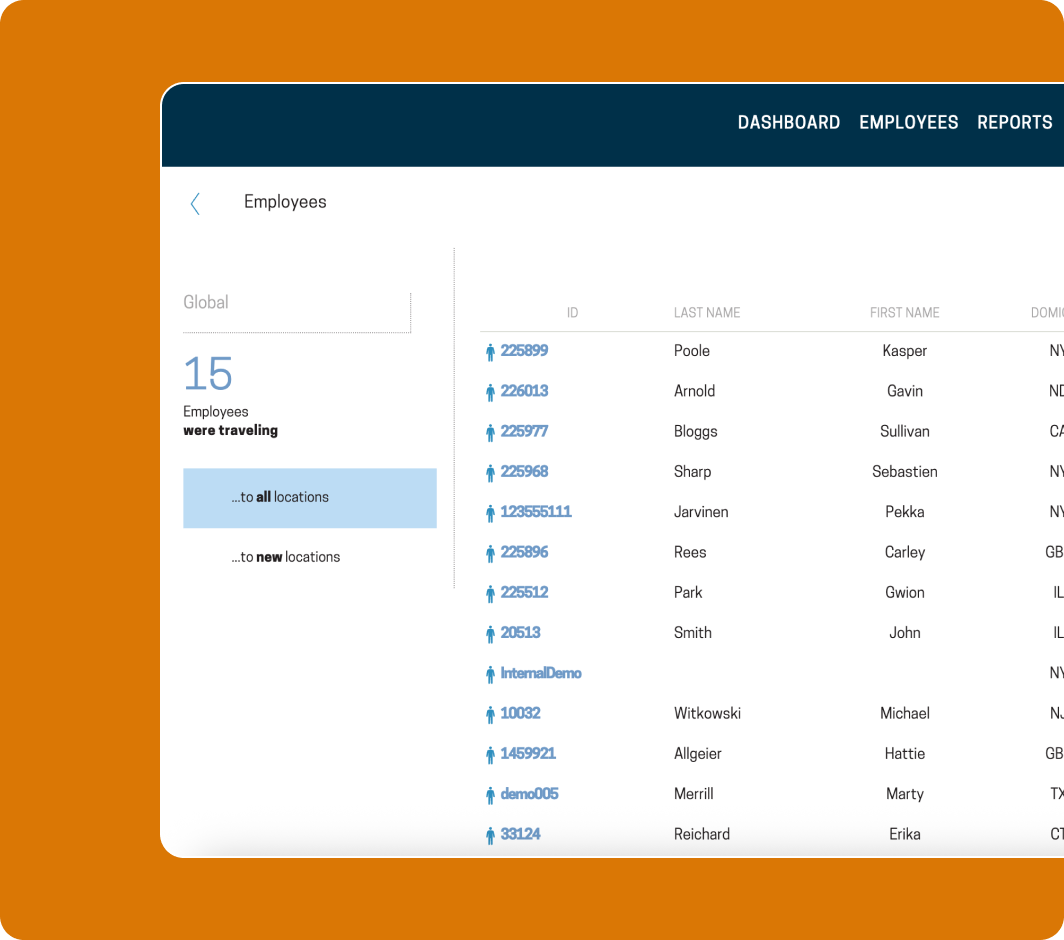Click person icon for employee 225899

[490, 352]
